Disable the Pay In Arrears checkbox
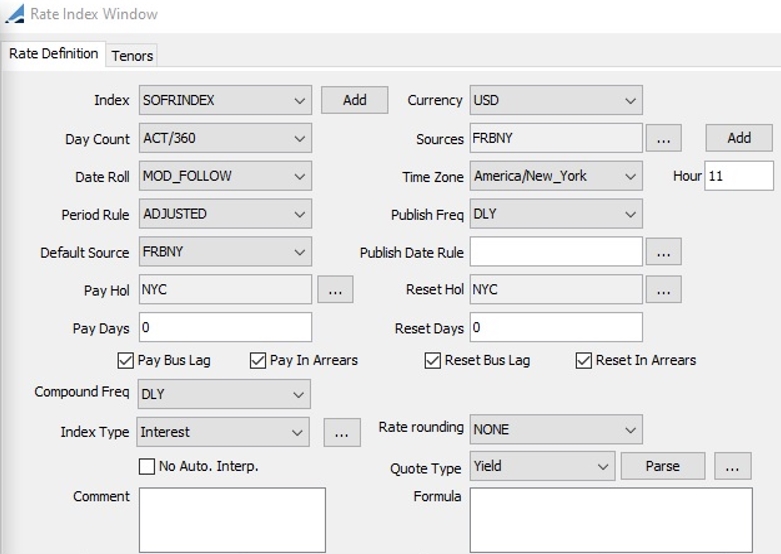The height and width of the screenshot is (554, 781). tap(258, 360)
